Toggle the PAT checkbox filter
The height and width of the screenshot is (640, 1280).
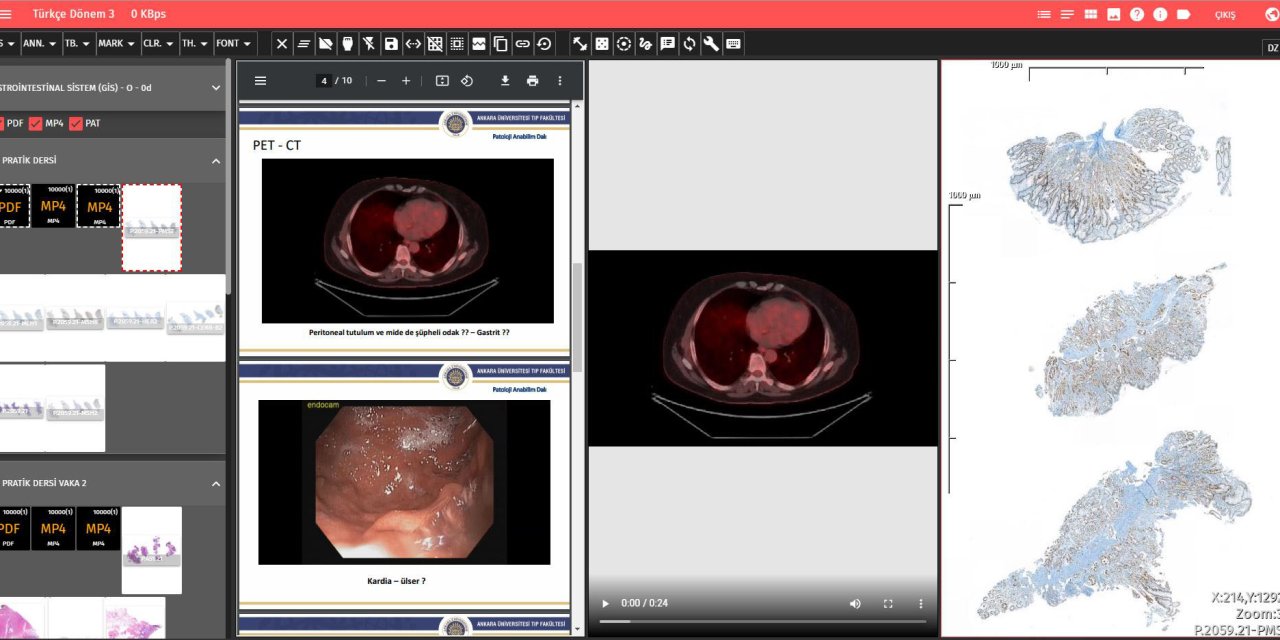pyautogui.click(x=76, y=123)
